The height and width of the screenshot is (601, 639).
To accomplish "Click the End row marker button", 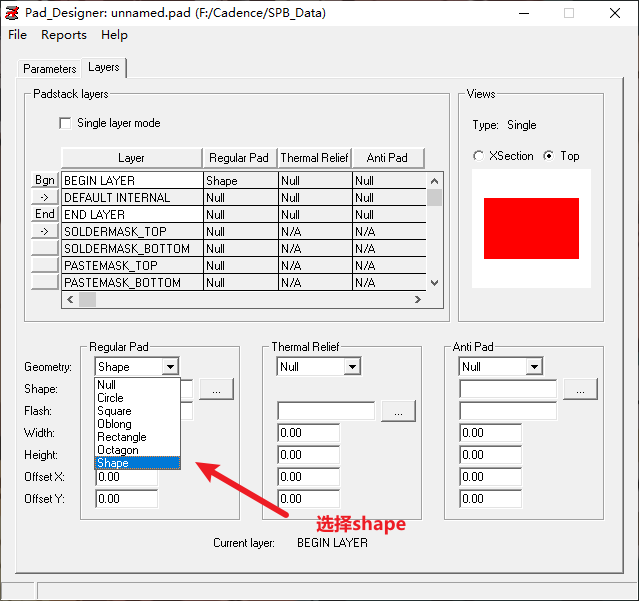I will point(45,214).
